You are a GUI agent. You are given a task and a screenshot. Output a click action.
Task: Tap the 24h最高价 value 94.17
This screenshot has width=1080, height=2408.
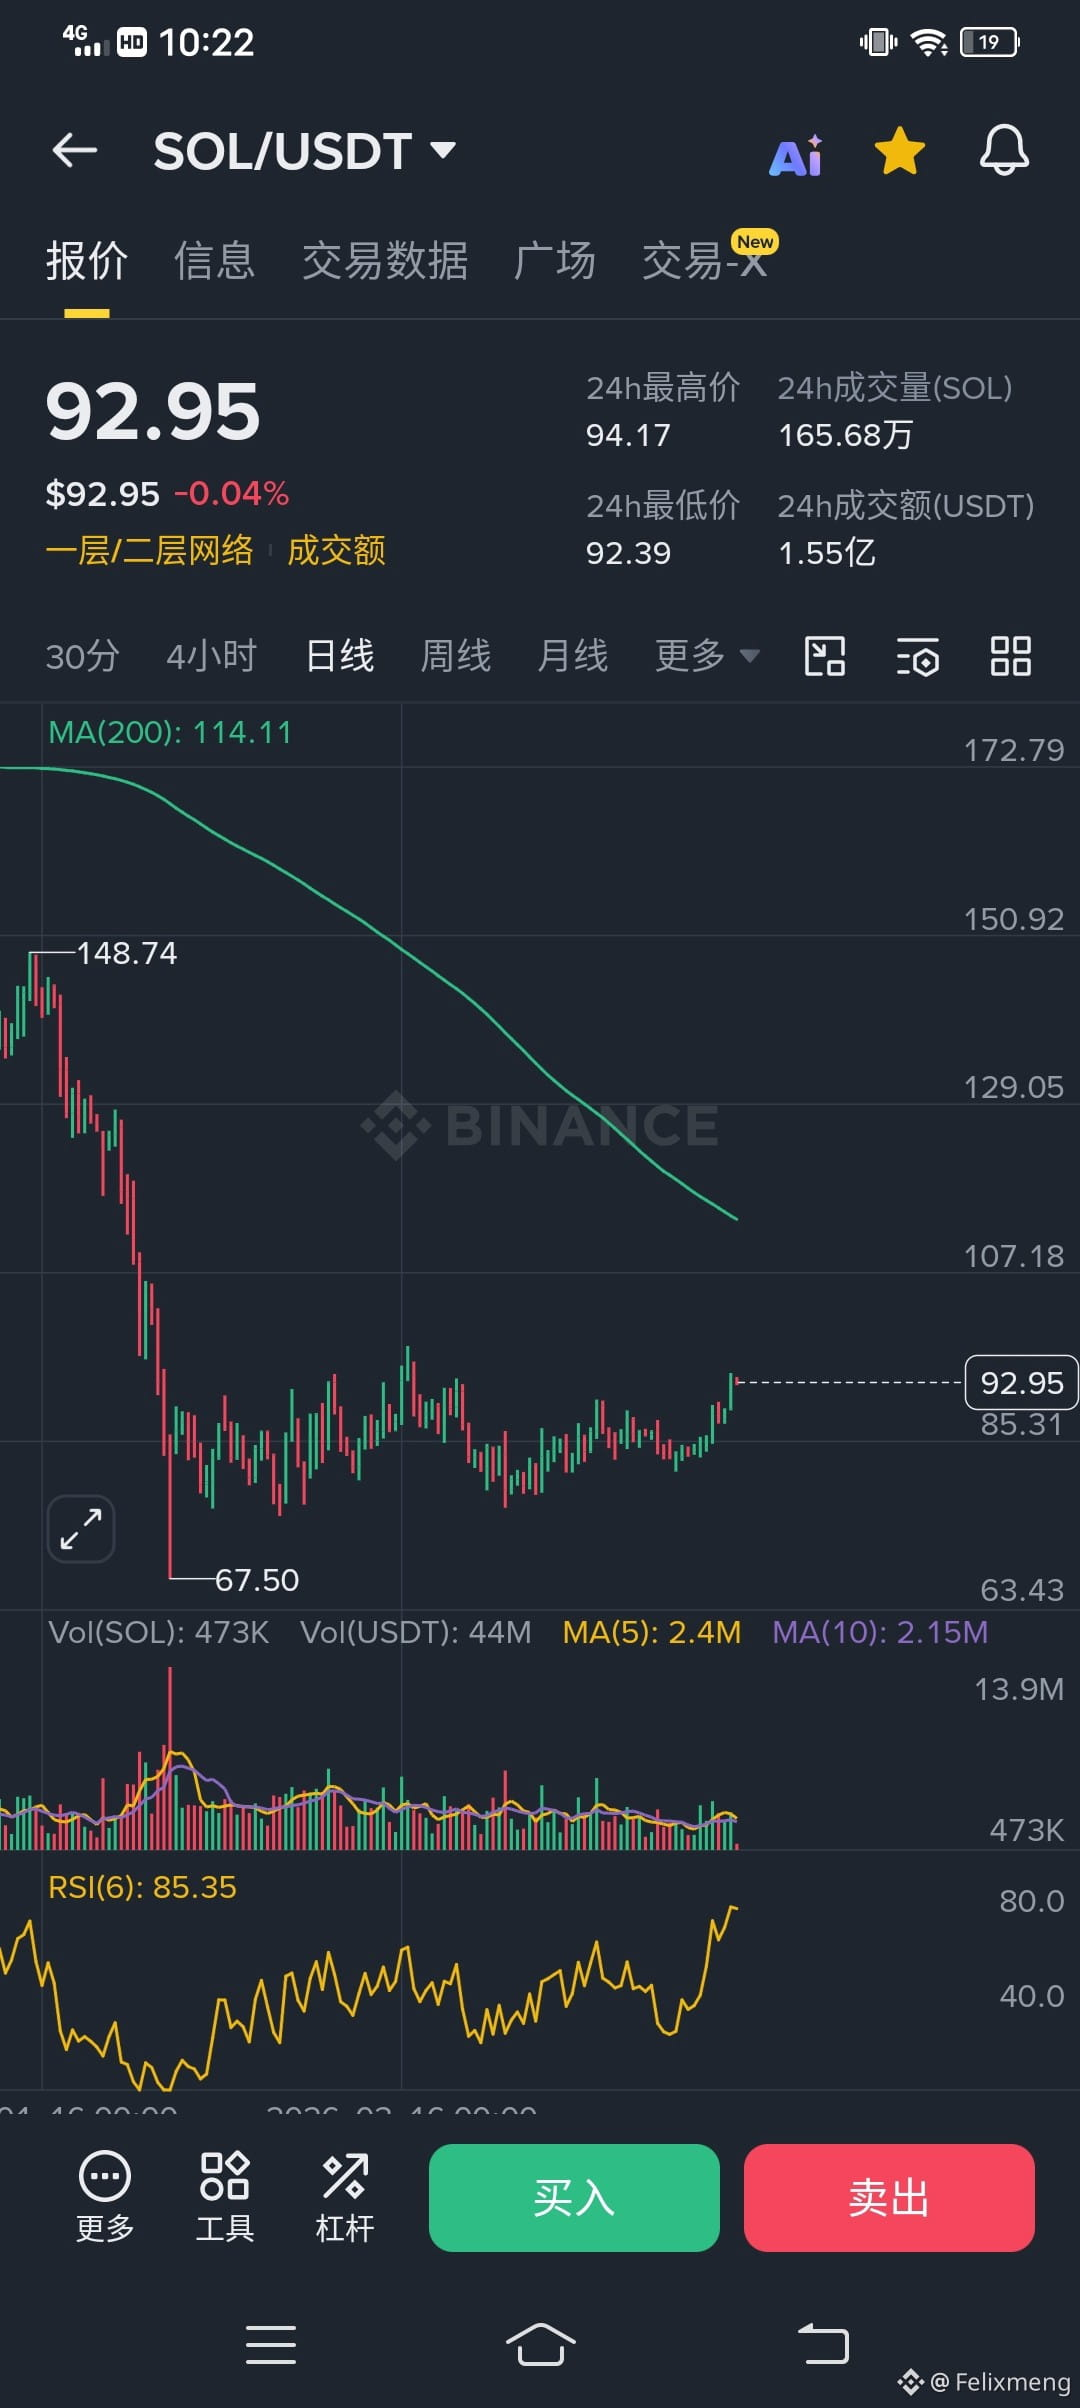pos(628,436)
